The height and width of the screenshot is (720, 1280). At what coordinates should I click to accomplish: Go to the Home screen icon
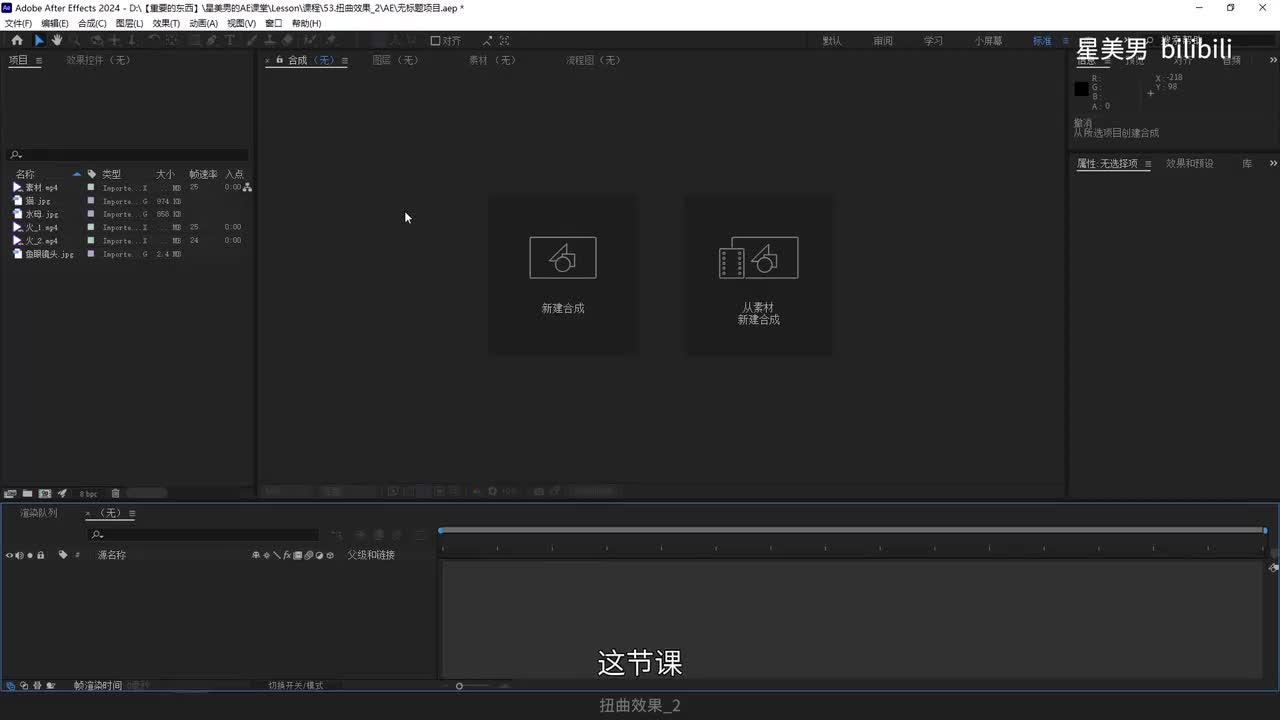click(x=16, y=40)
